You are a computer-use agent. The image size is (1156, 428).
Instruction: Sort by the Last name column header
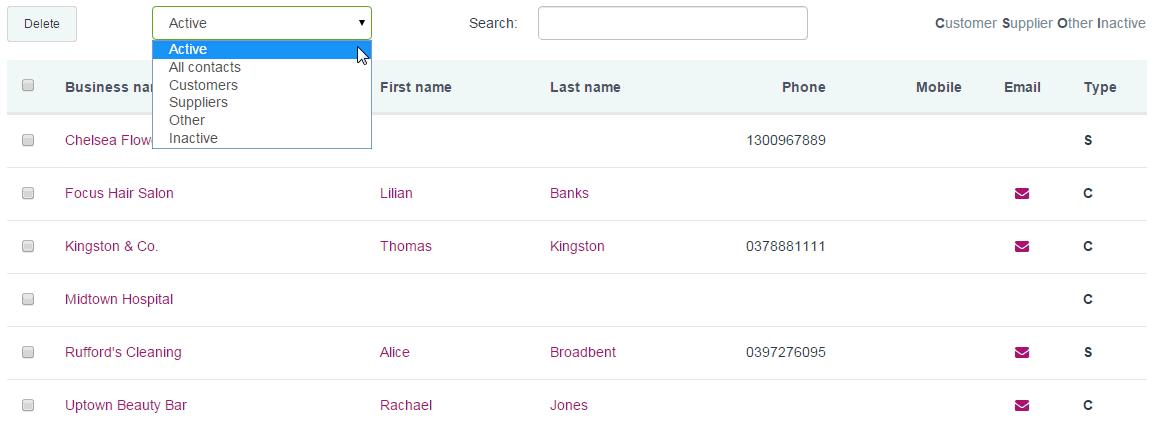pyautogui.click(x=585, y=87)
